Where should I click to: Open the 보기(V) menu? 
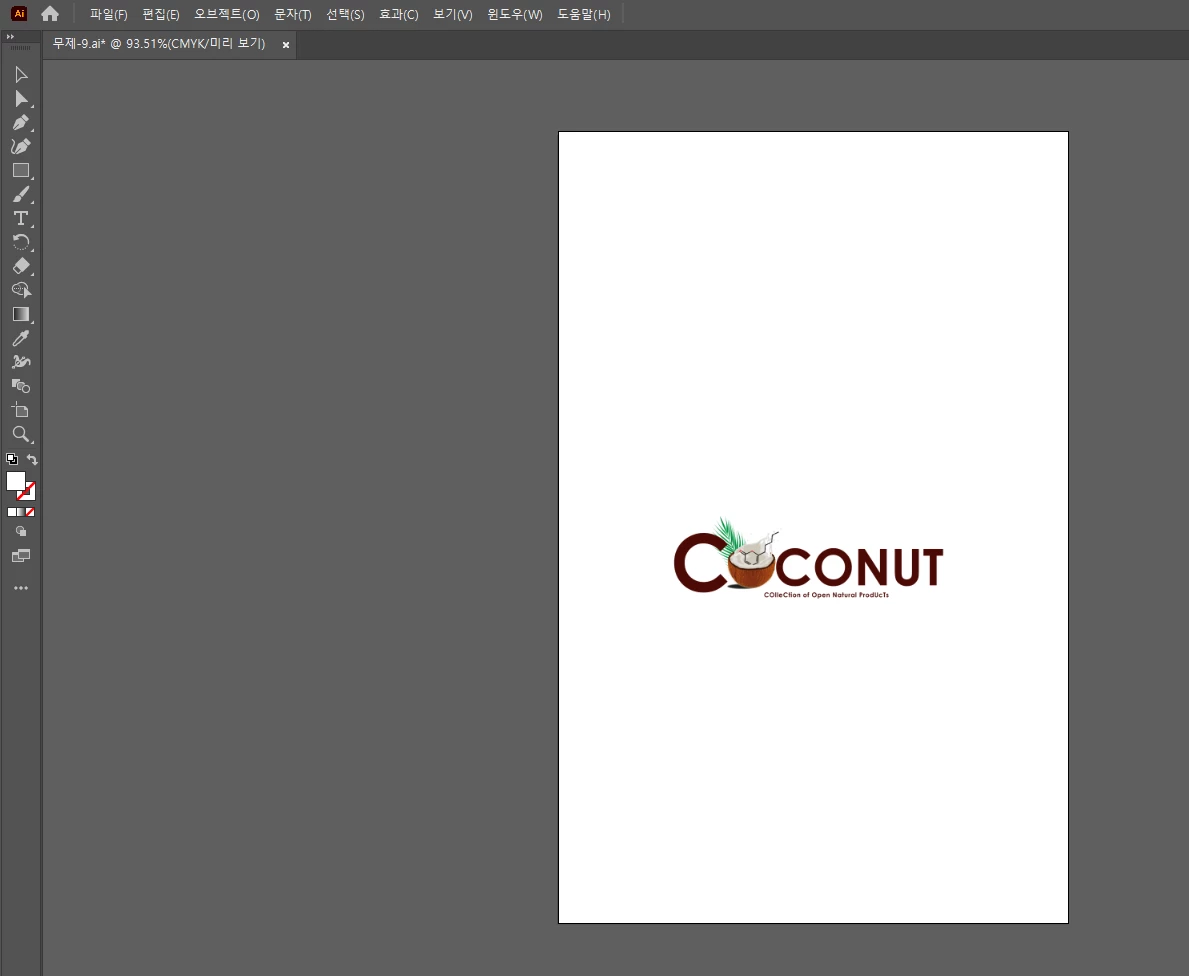tap(453, 14)
